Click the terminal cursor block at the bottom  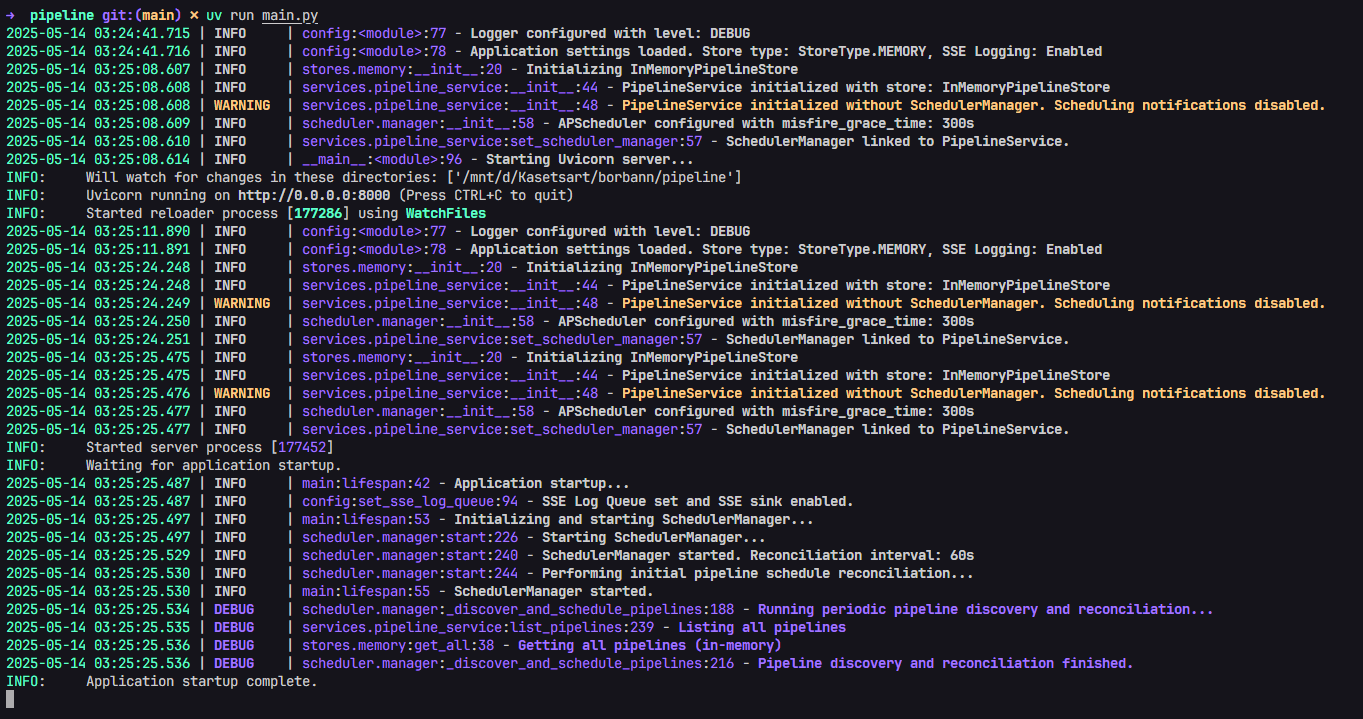[x=10, y=699]
